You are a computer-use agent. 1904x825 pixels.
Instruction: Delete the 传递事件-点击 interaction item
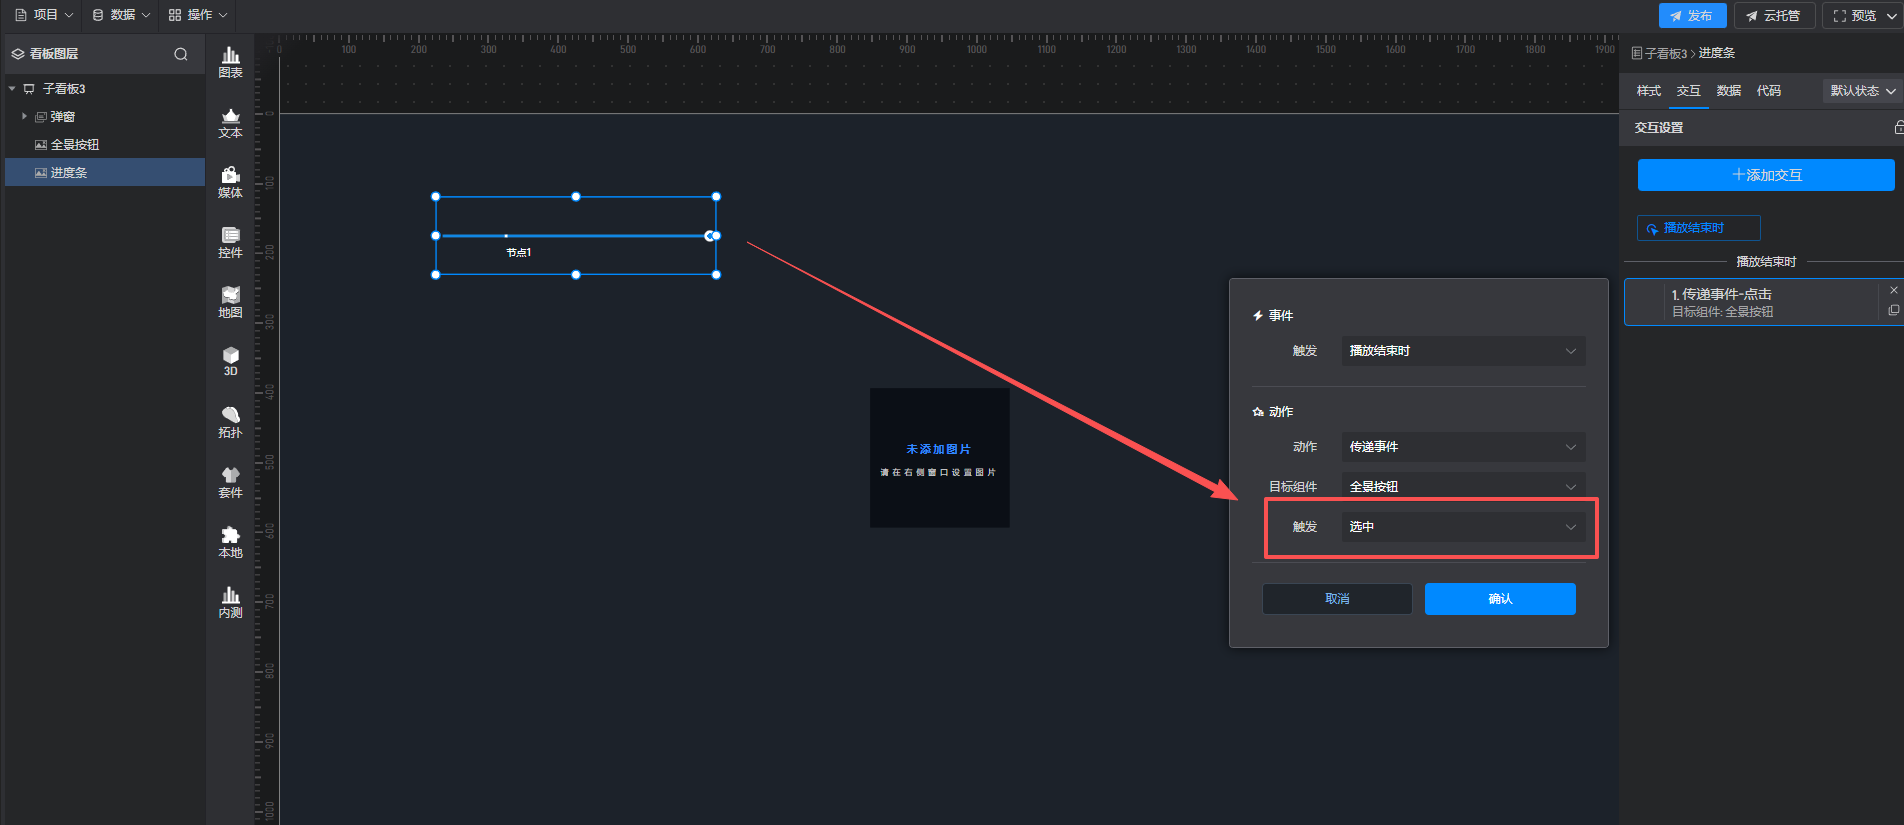coord(1893,291)
